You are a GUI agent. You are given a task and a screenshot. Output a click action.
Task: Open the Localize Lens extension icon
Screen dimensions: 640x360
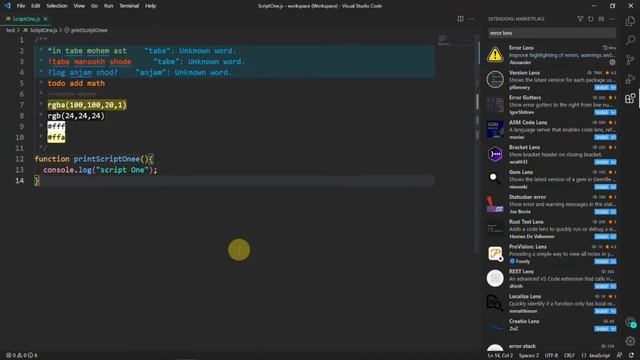[x=495, y=303]
